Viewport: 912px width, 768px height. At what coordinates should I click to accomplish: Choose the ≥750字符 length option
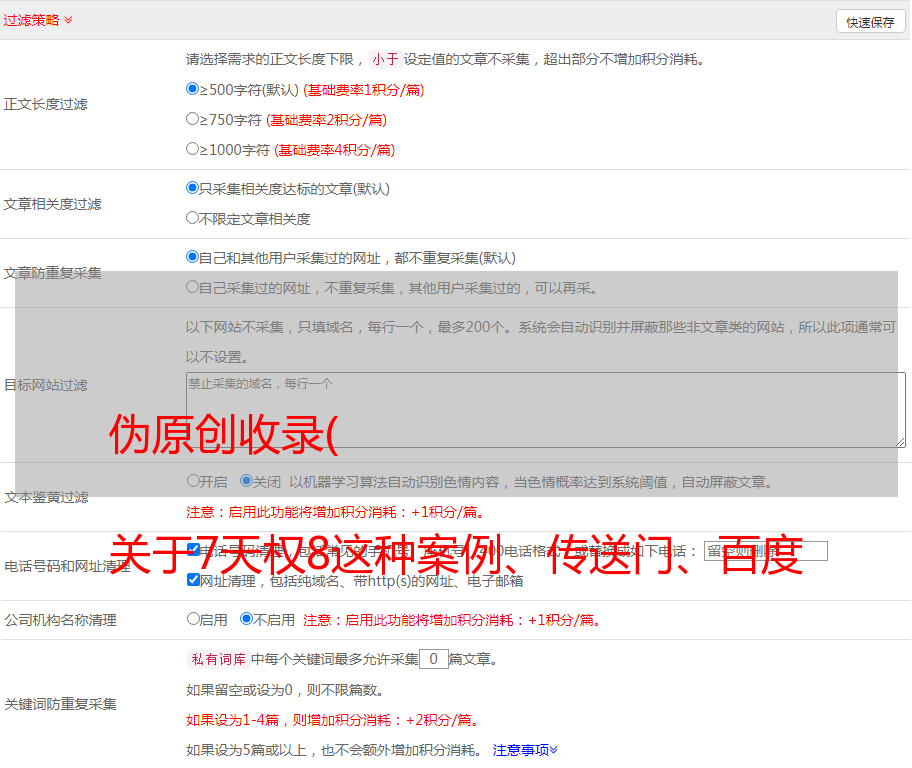(x=193, y=119)
